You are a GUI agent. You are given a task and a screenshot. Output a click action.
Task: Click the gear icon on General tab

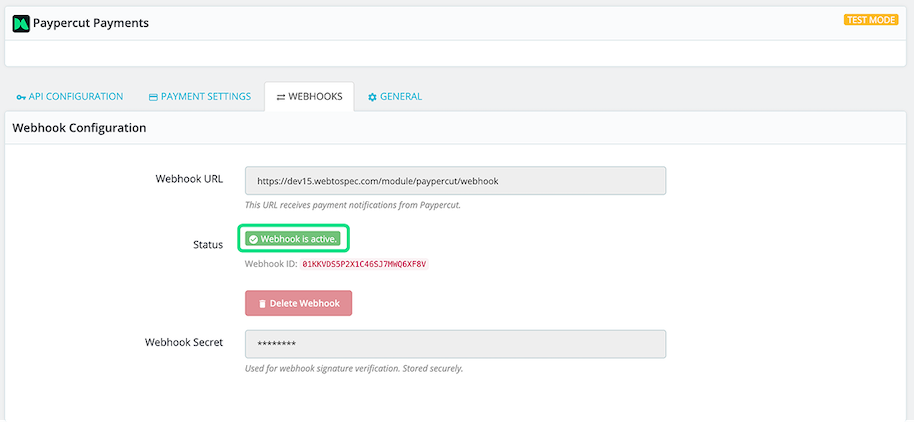click(x=372, y=97)
